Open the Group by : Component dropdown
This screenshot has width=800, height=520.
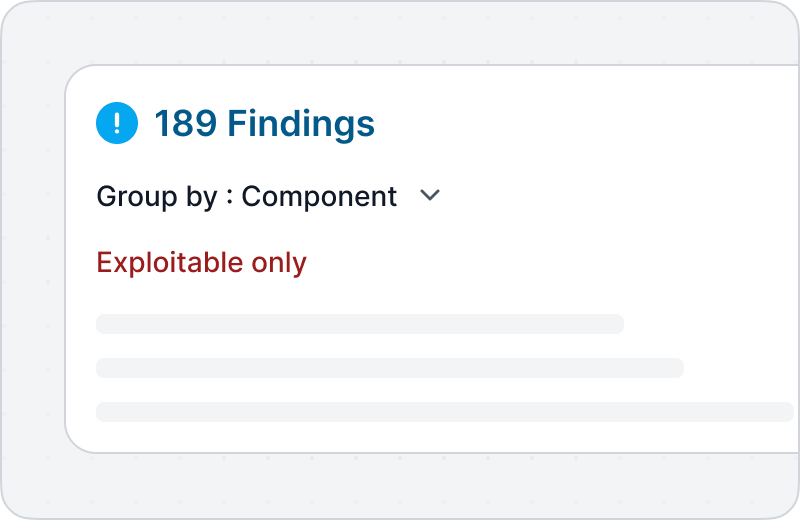(268, 196)
